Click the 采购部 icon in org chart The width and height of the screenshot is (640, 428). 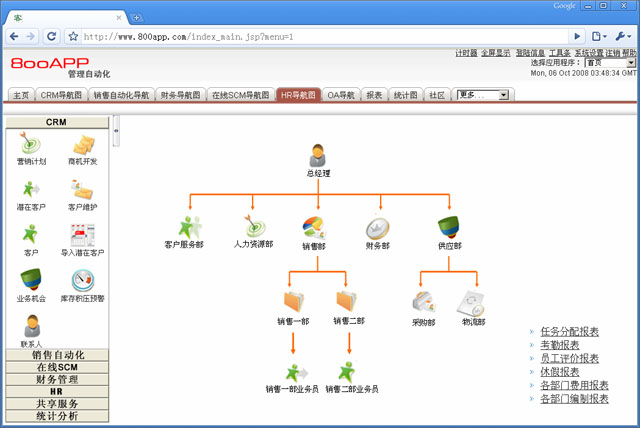tap(423, 301)
